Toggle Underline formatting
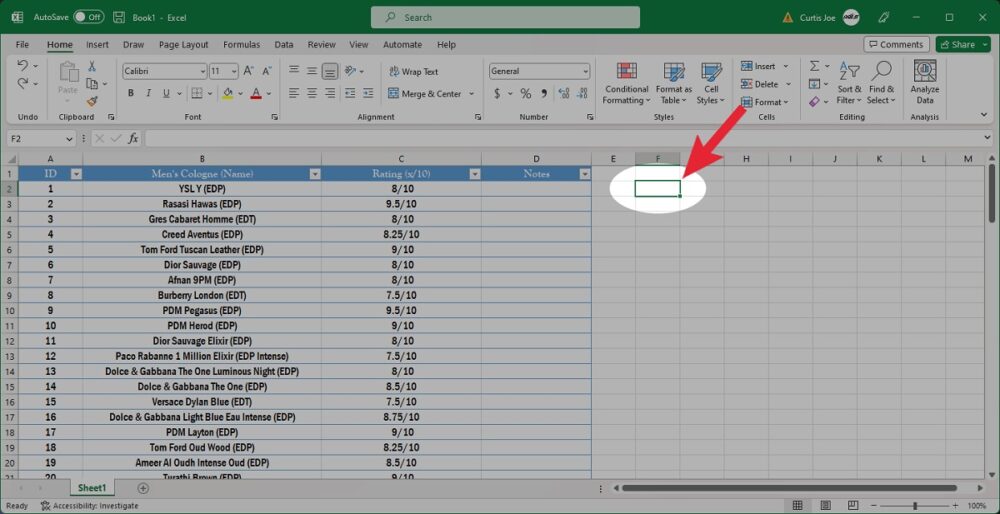The image size is (1000, 514). click(166, 93)
